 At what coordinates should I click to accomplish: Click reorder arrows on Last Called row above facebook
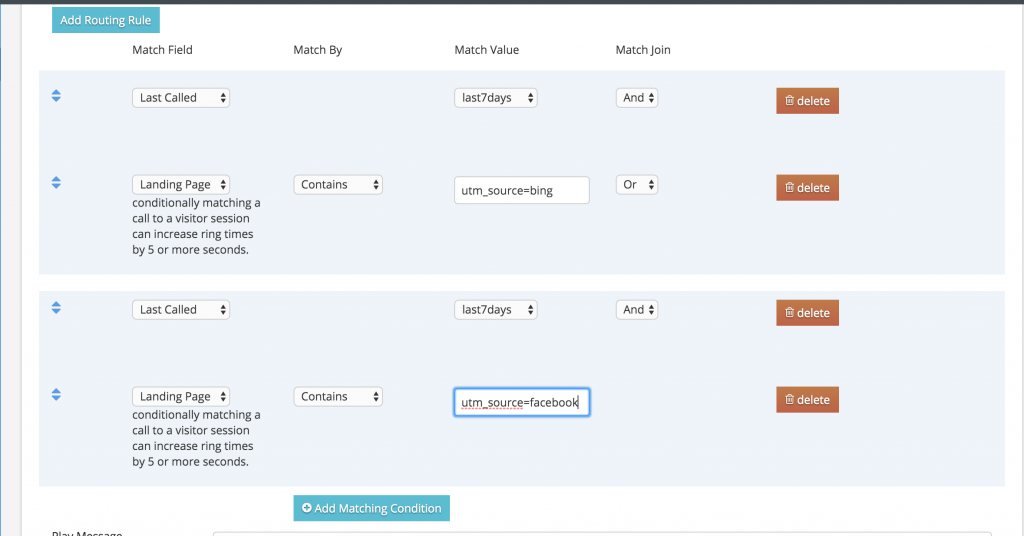click(56, 308)
